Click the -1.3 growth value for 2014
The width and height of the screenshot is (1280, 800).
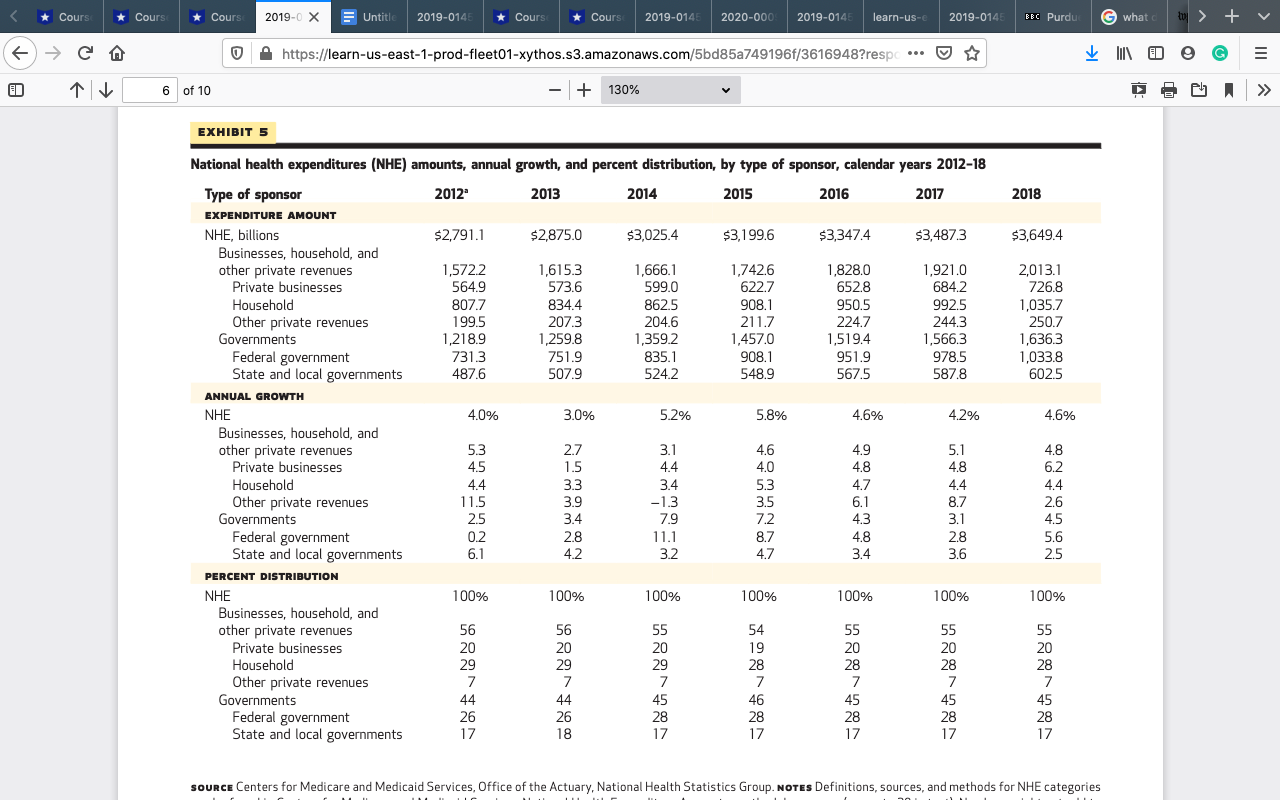tap(664, 502)
